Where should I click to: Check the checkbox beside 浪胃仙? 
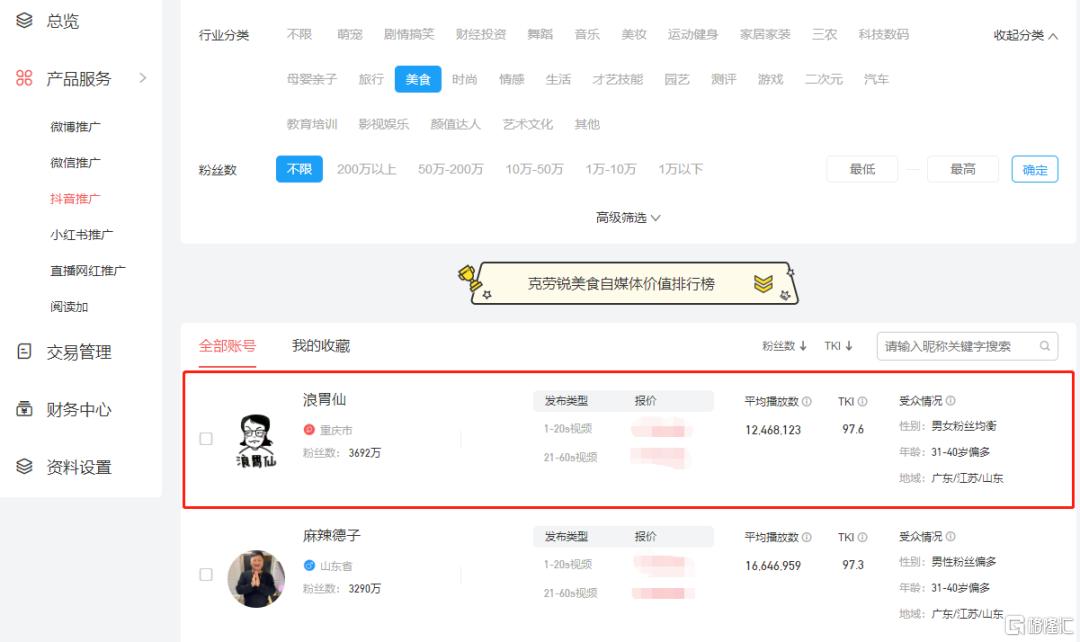tap(205, 438)
